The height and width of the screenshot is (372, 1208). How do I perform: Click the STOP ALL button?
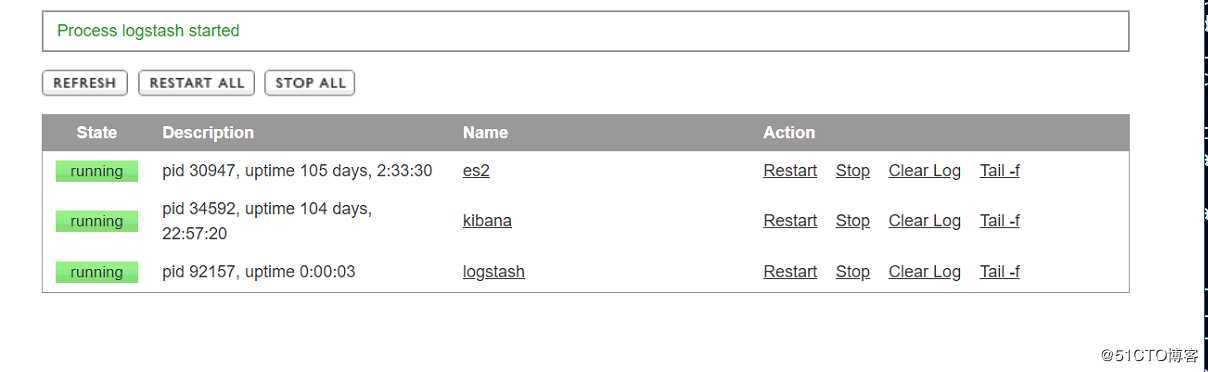tap(310, 83)
